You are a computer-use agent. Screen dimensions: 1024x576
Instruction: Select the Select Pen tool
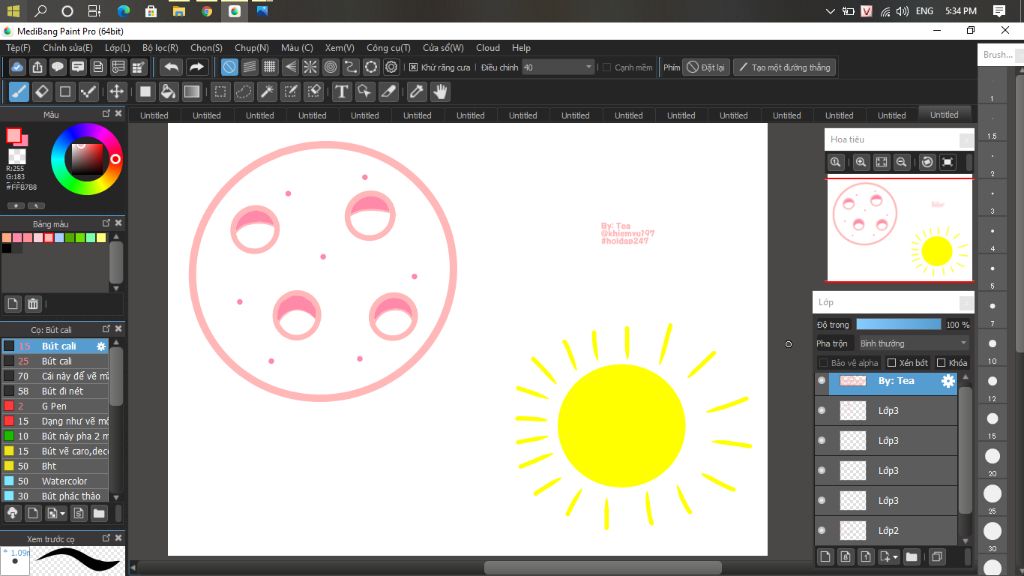(291, 92)
